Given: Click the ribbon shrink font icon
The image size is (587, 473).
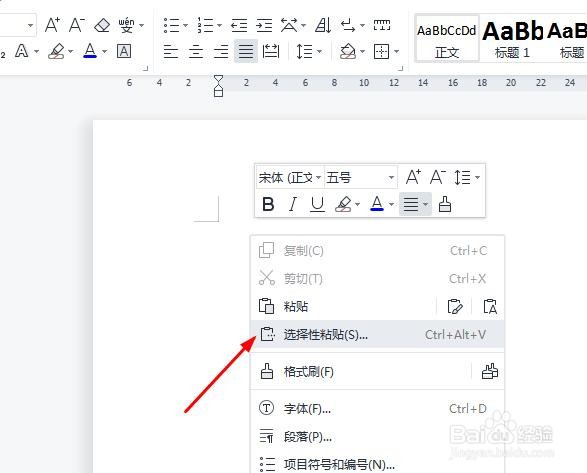Looking at the screenshot, I should 76,25.
